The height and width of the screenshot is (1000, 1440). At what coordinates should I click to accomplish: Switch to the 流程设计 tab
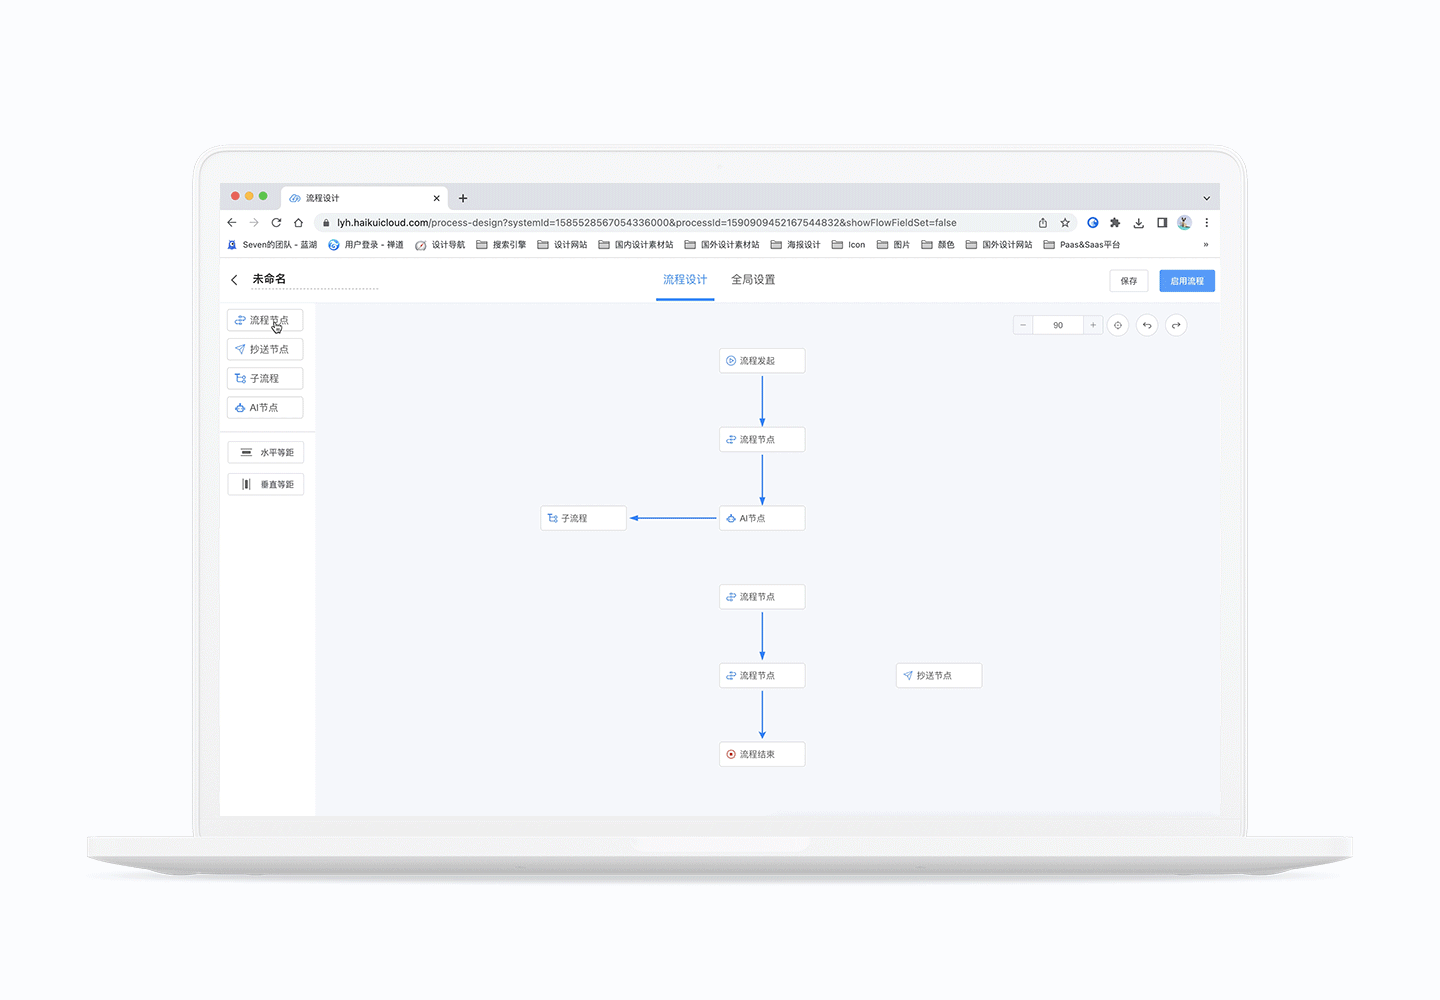pos(685,280)
